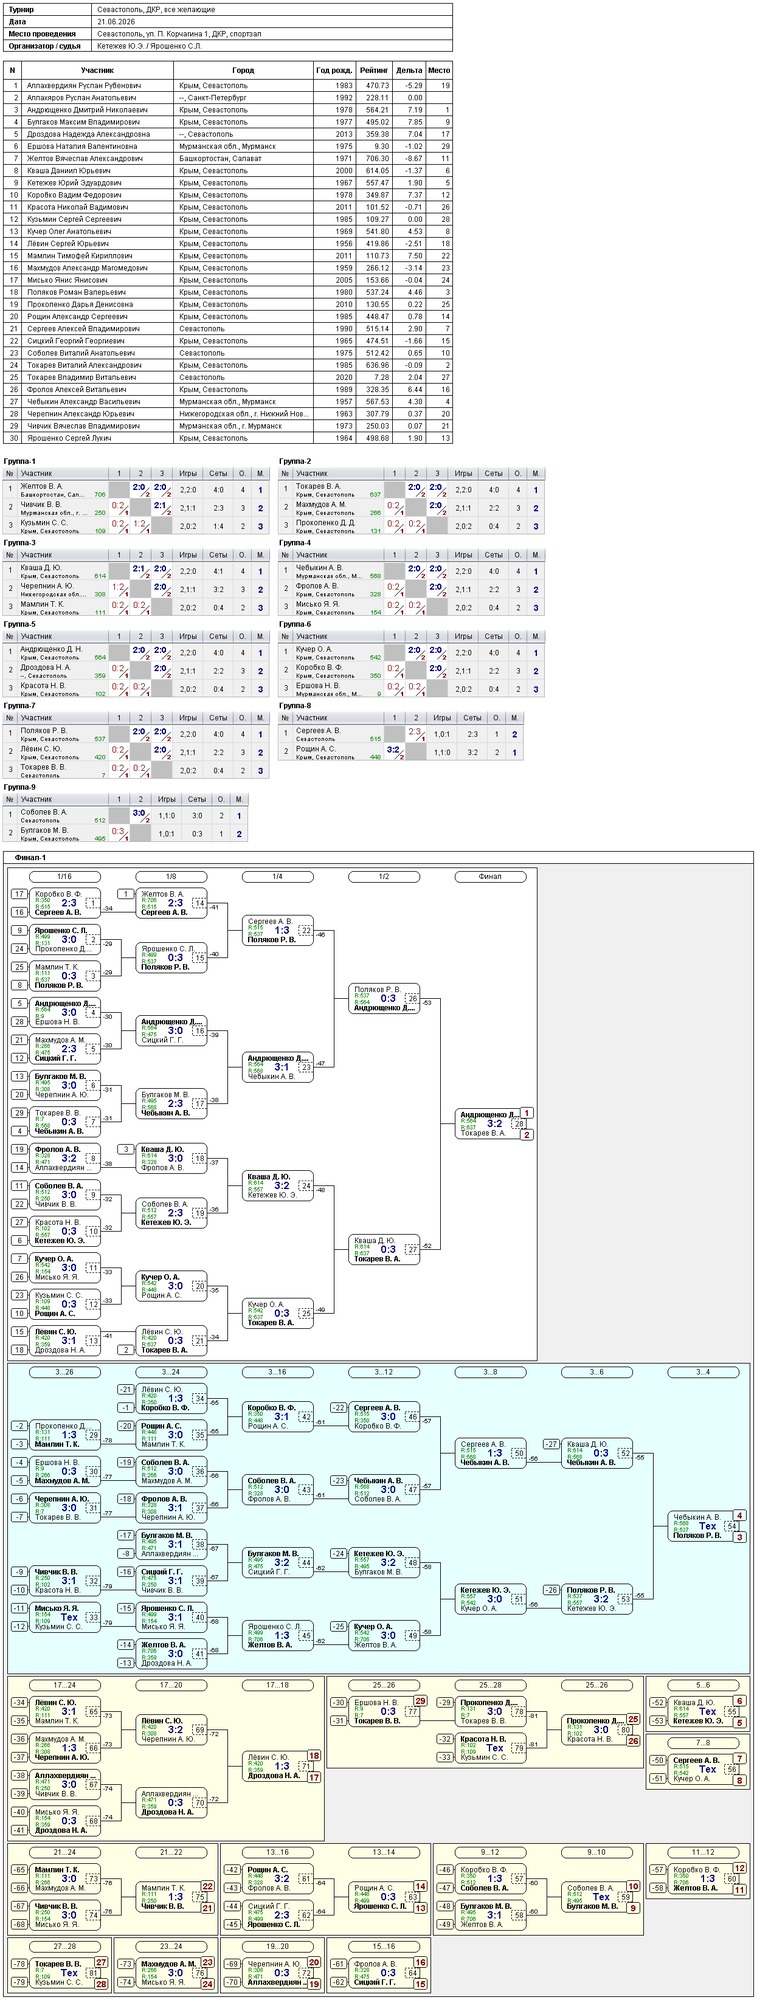Click the "1/4" round label
The height and width of the screenshot is (2000, 757).
pos(277,877)
